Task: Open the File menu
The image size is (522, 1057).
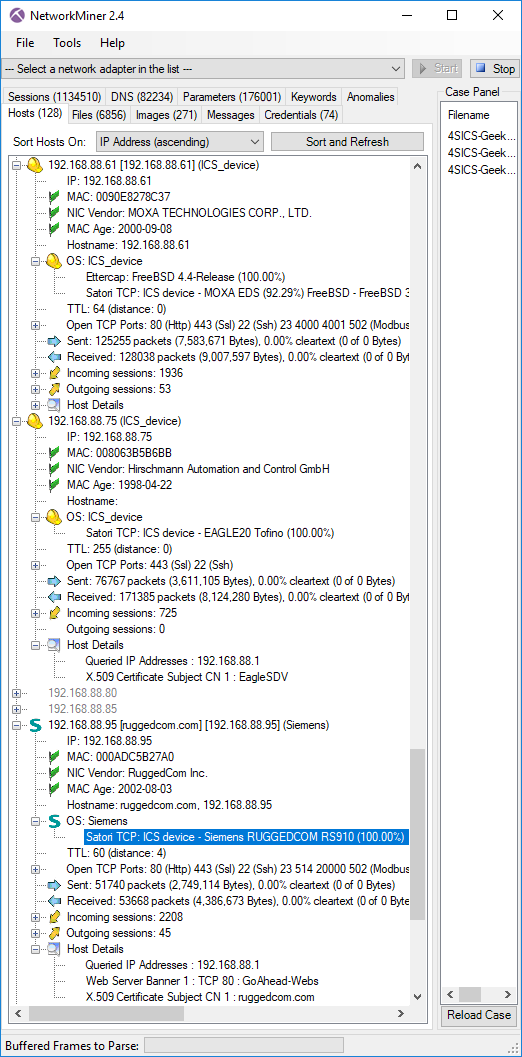Action: tap(25, 42)
